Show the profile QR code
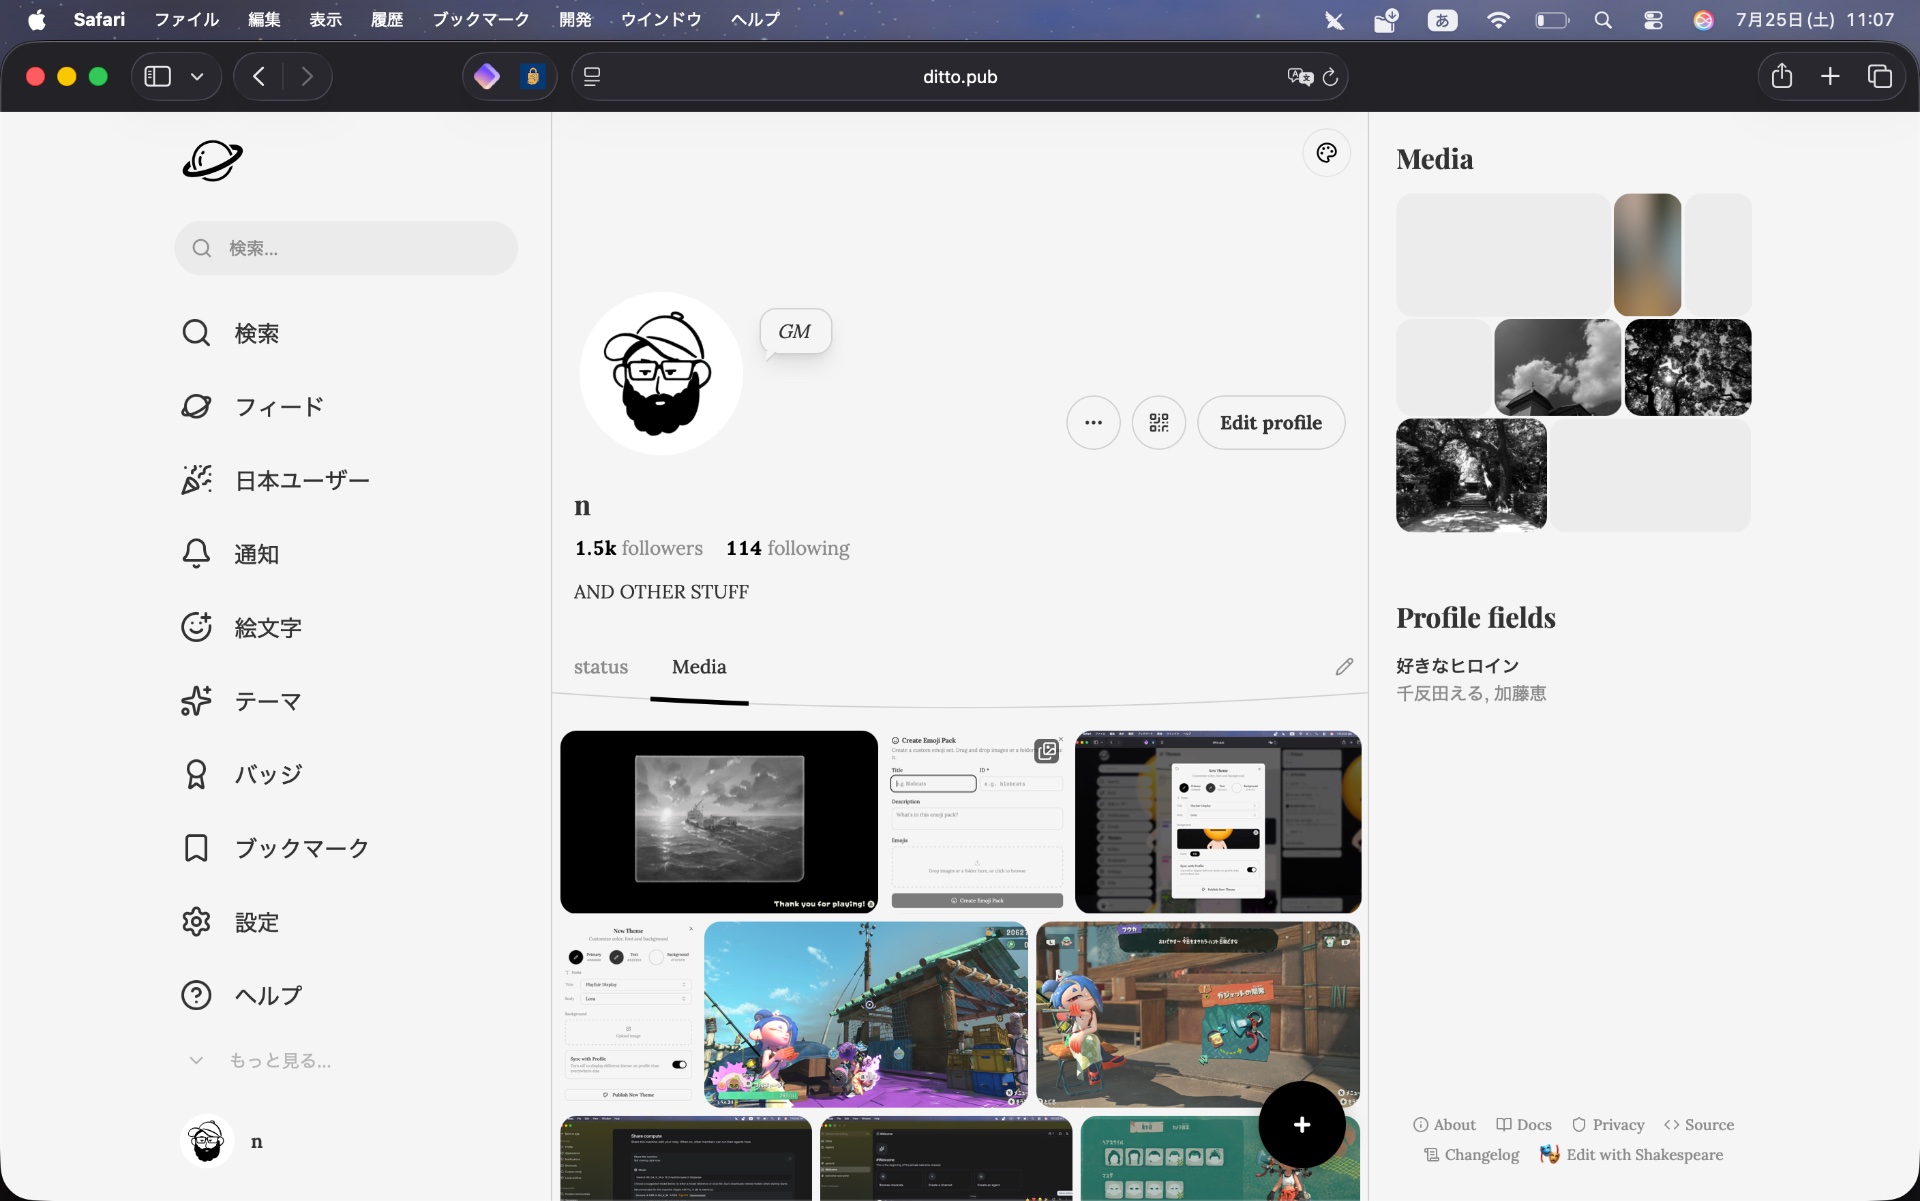 click(1159, 423)
